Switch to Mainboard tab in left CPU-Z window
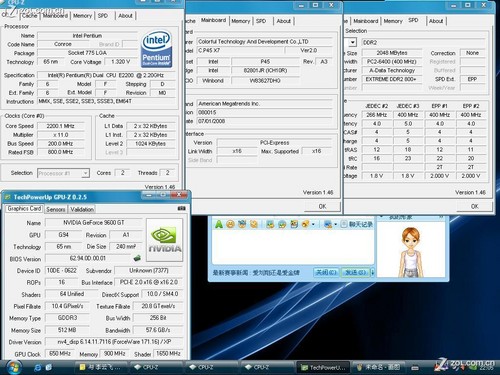Viewport: 500px width, 375px height. [55, 16]
